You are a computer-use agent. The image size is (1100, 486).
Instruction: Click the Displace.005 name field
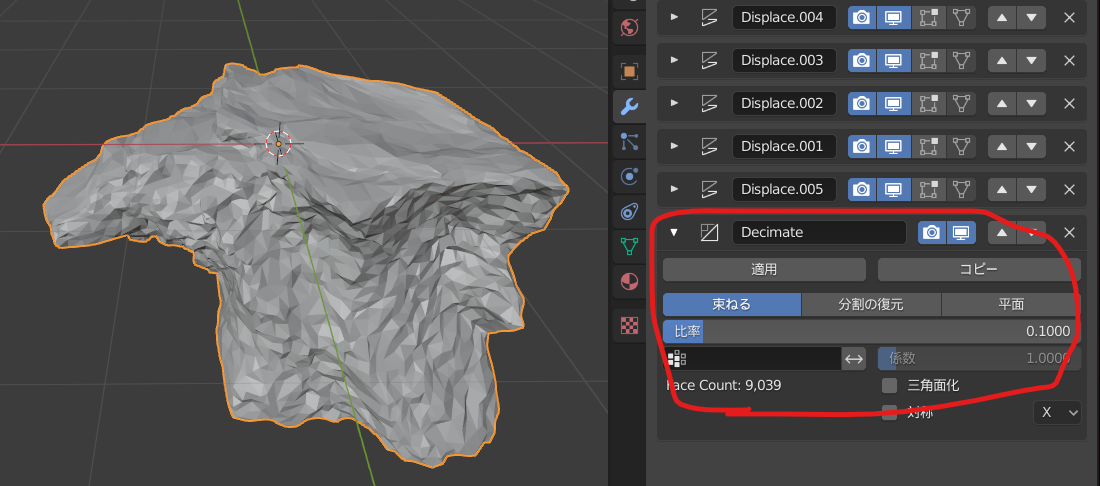pos(784,189)
